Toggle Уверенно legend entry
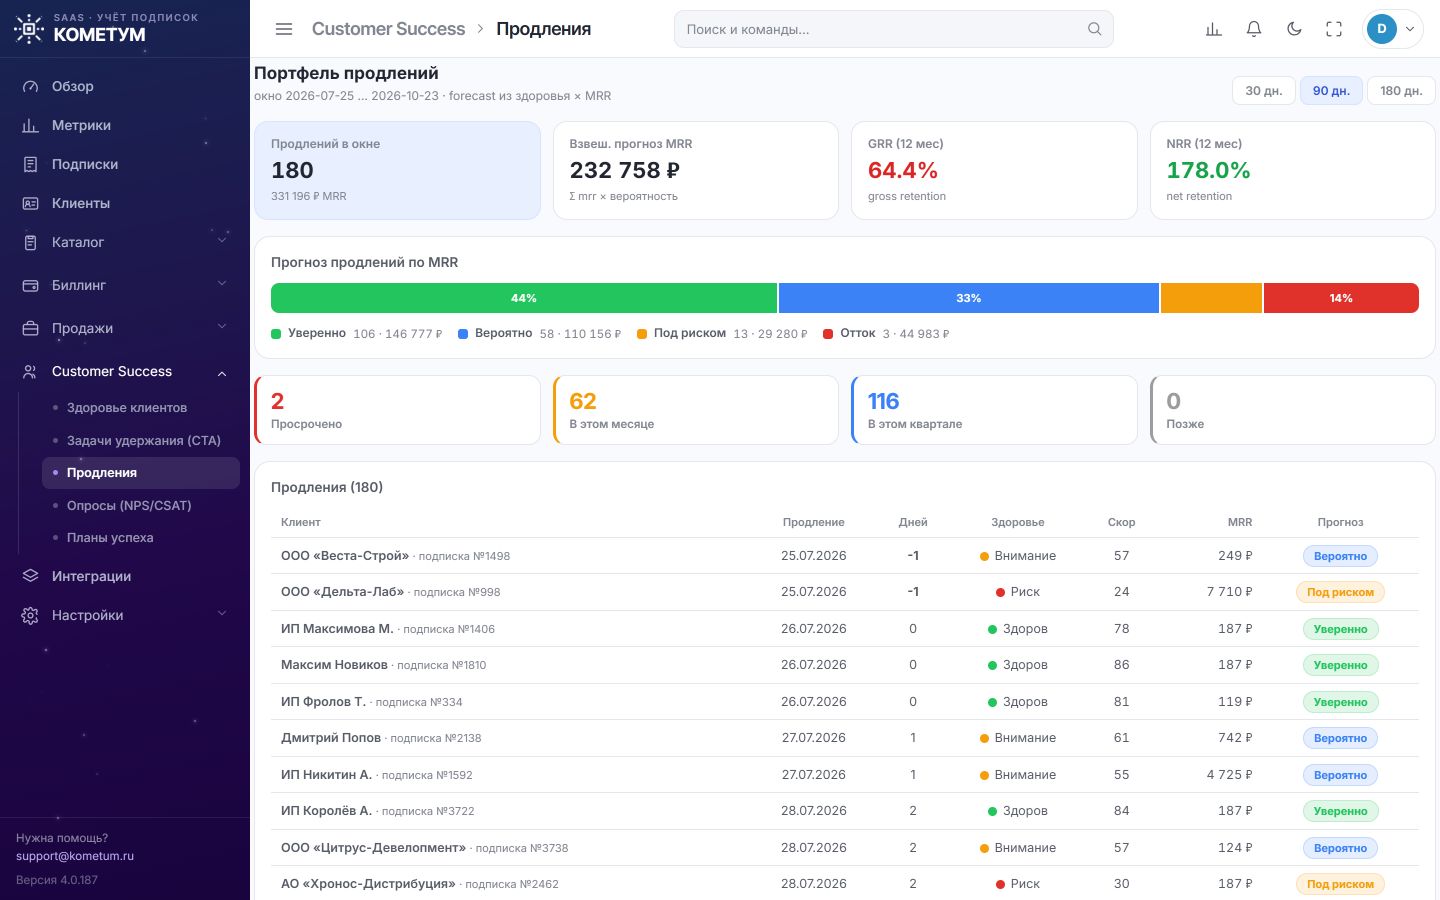1440x900 pixels. tap(356, 334)
